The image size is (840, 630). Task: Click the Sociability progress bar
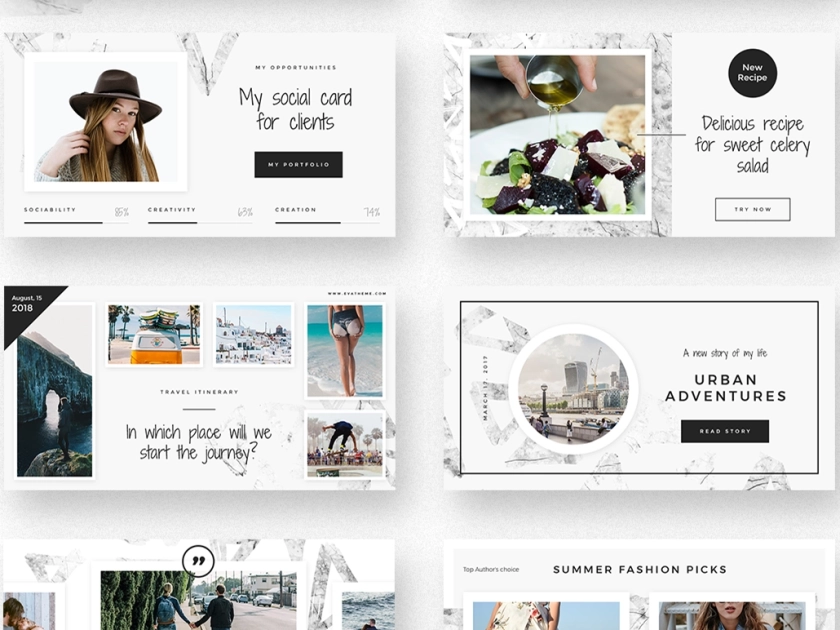tap(76, 222)
